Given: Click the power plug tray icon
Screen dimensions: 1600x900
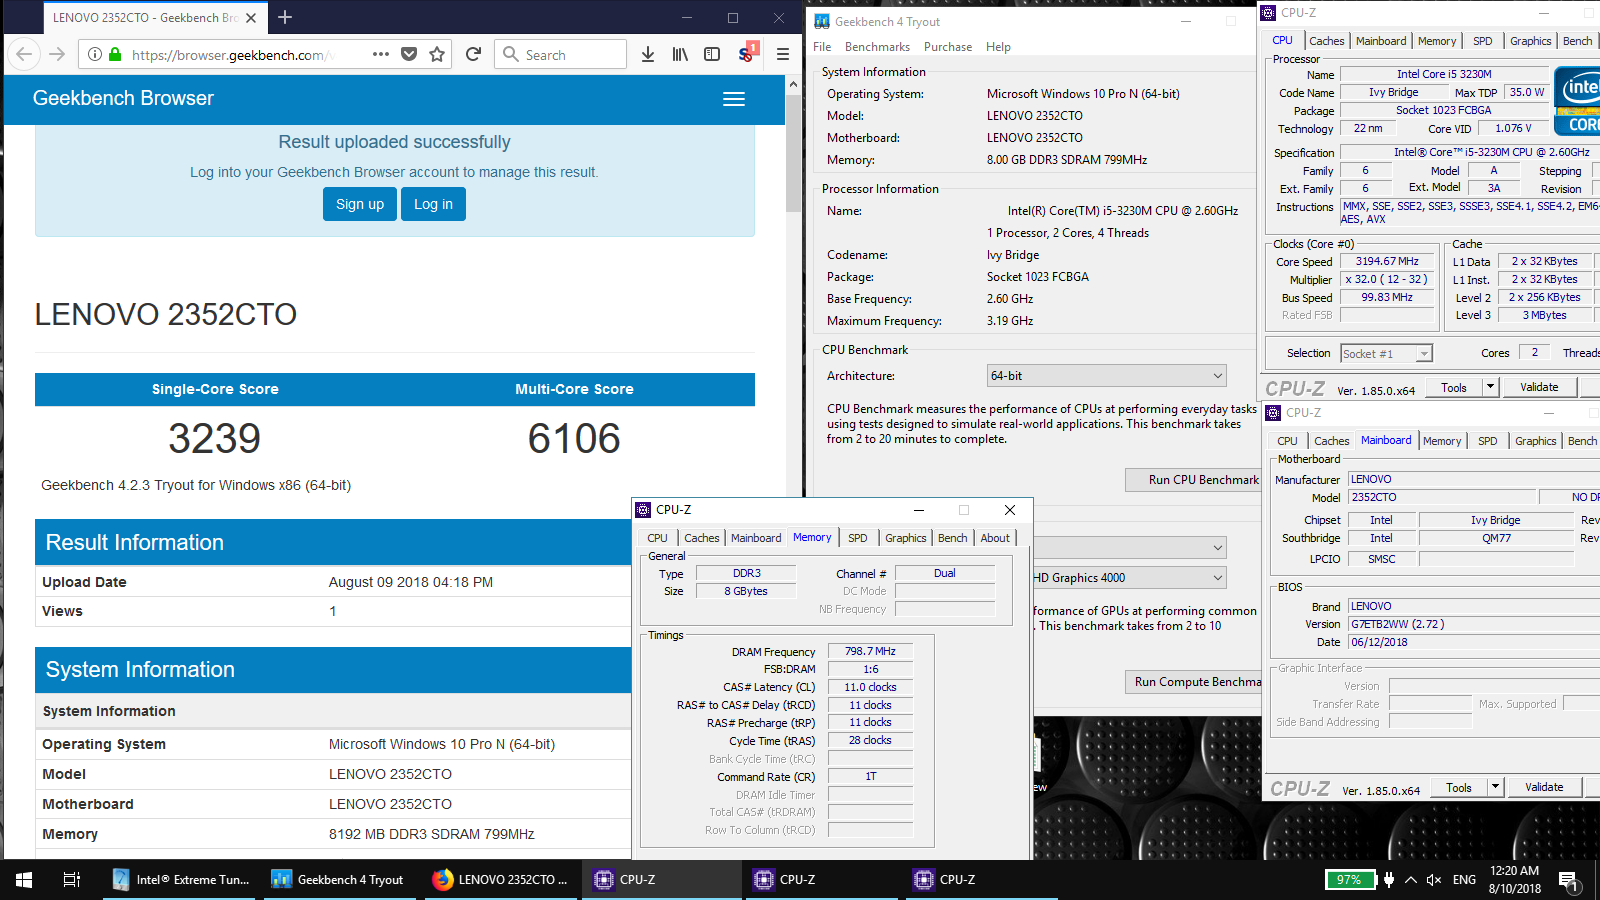Looking at the screenshot, I should (x=1388, y=880).
